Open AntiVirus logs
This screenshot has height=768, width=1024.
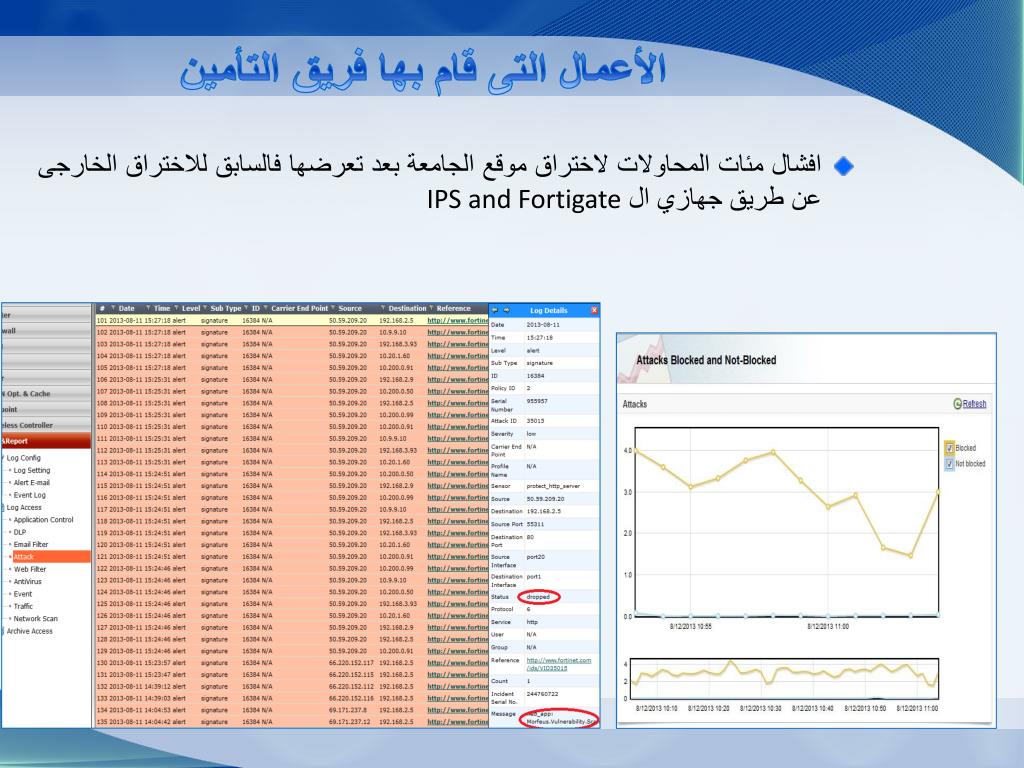27,582
